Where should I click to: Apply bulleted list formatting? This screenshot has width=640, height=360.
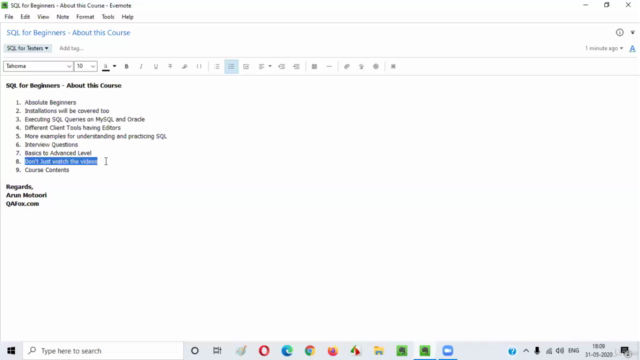[x=217, y=66]
